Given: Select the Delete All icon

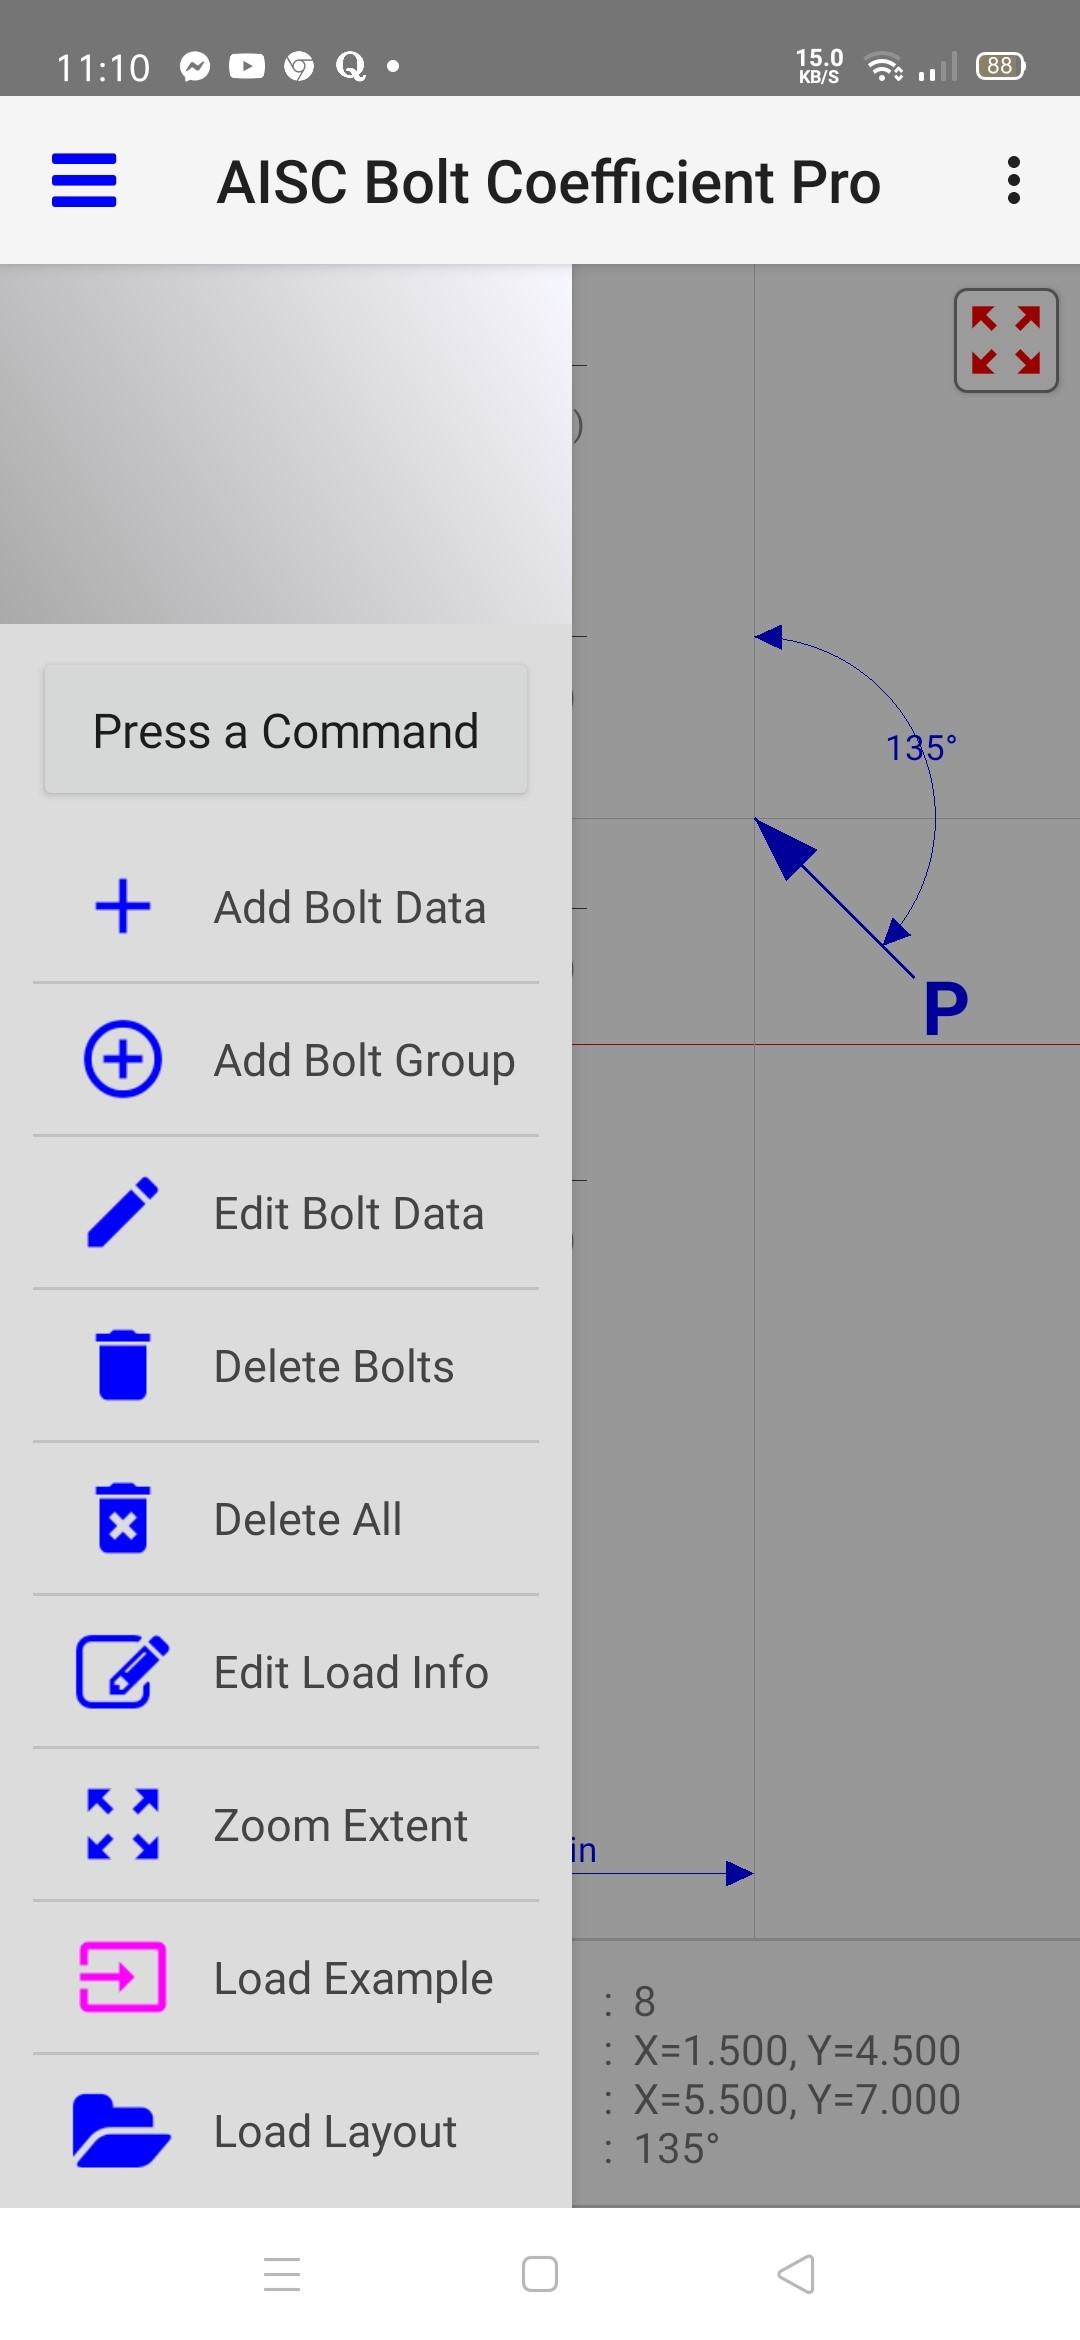Looking at the screenshot, I should coord(122,1517).
